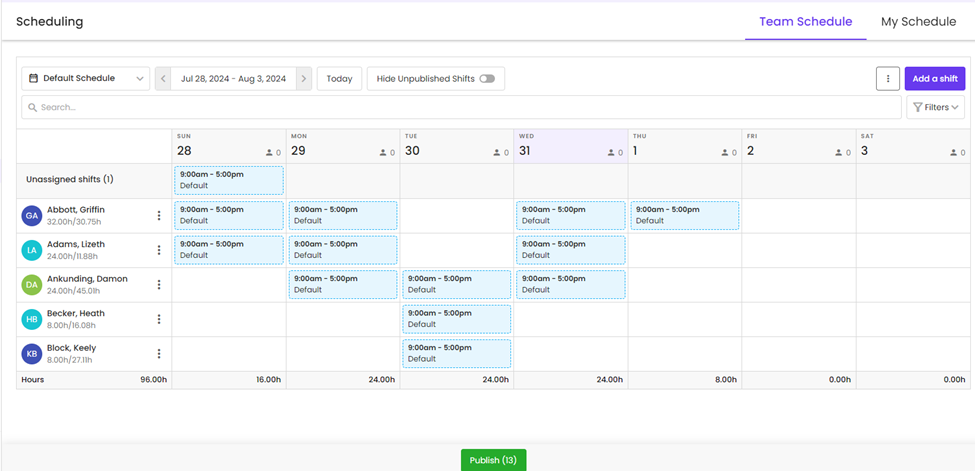Click the Add a shift button

coord(934,79)
